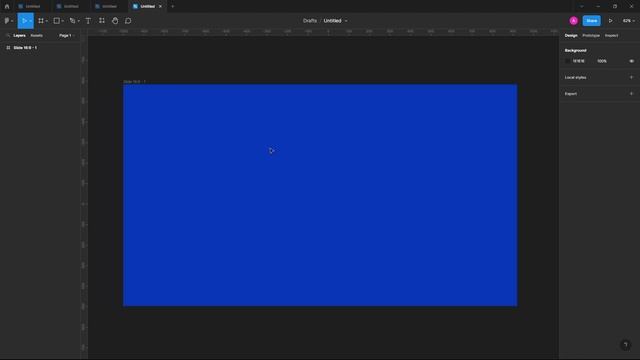Screen dimensions: 640x360
Task: Click the pink user avatar
Action: point(573,21)
